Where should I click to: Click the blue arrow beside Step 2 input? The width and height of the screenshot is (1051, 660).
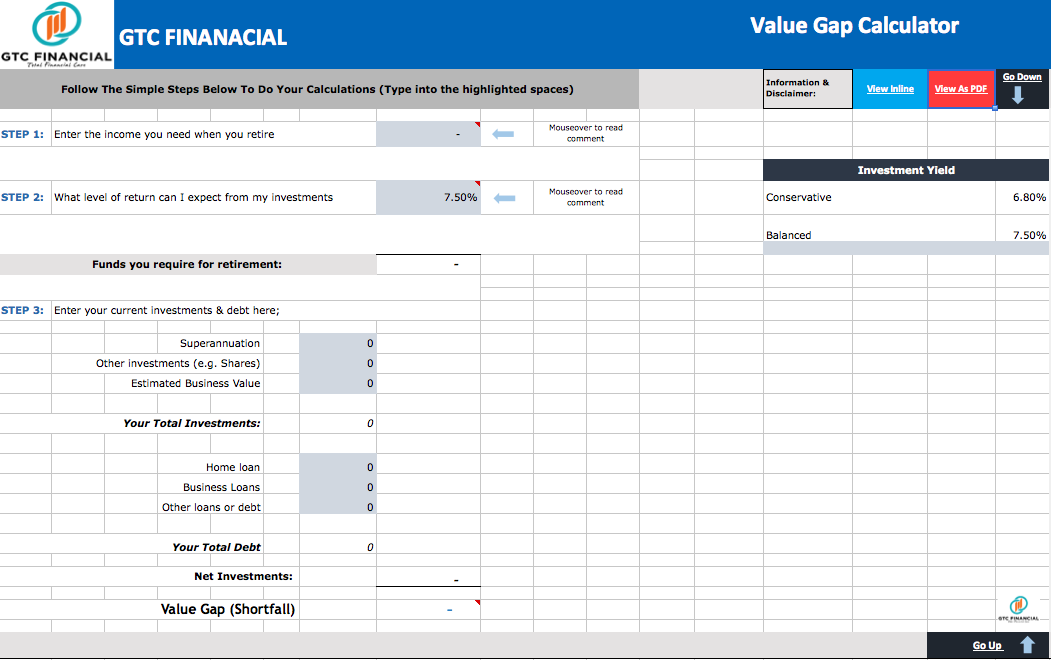(504, 198)
